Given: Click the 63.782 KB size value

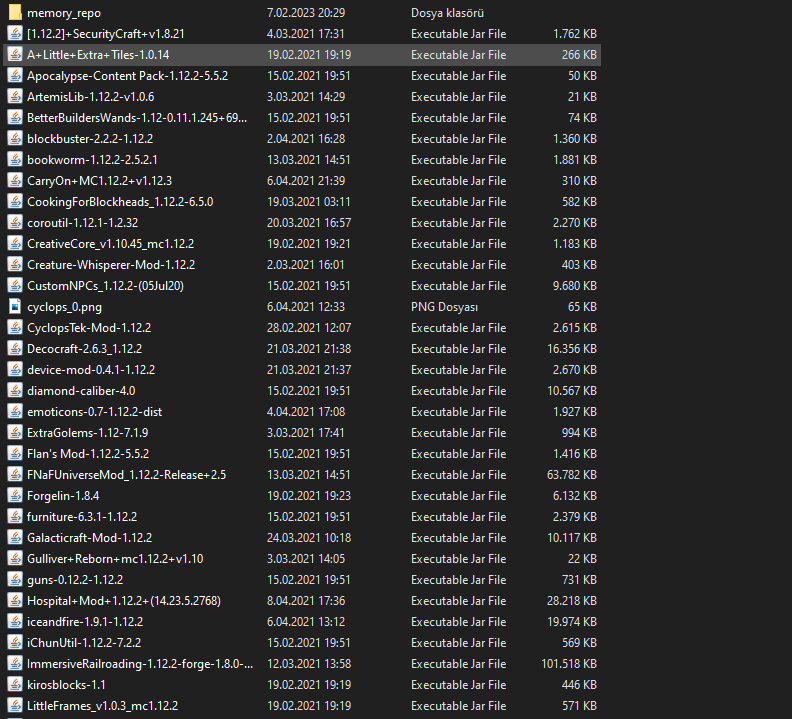Looking at the screenshot, I should click(572, 475).
